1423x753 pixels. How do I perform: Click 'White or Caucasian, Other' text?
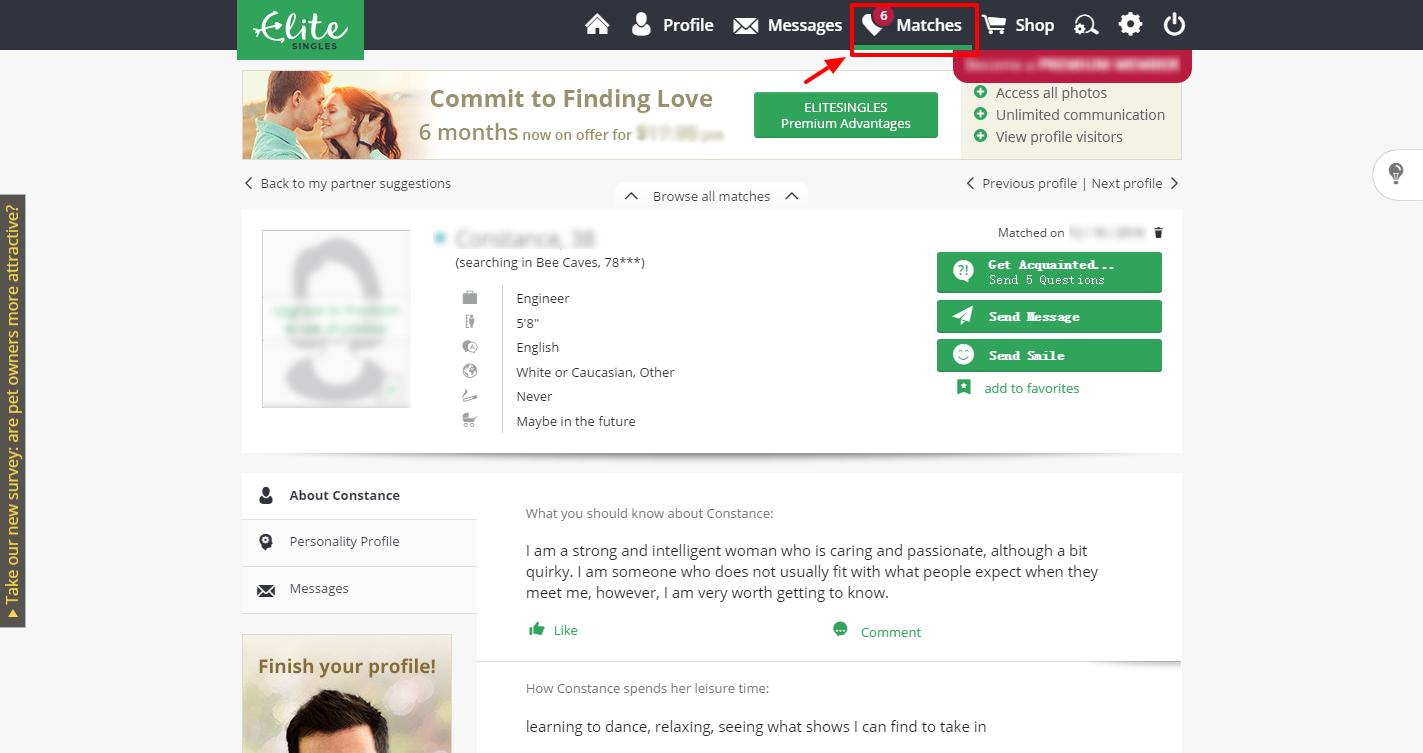point(595,372)
